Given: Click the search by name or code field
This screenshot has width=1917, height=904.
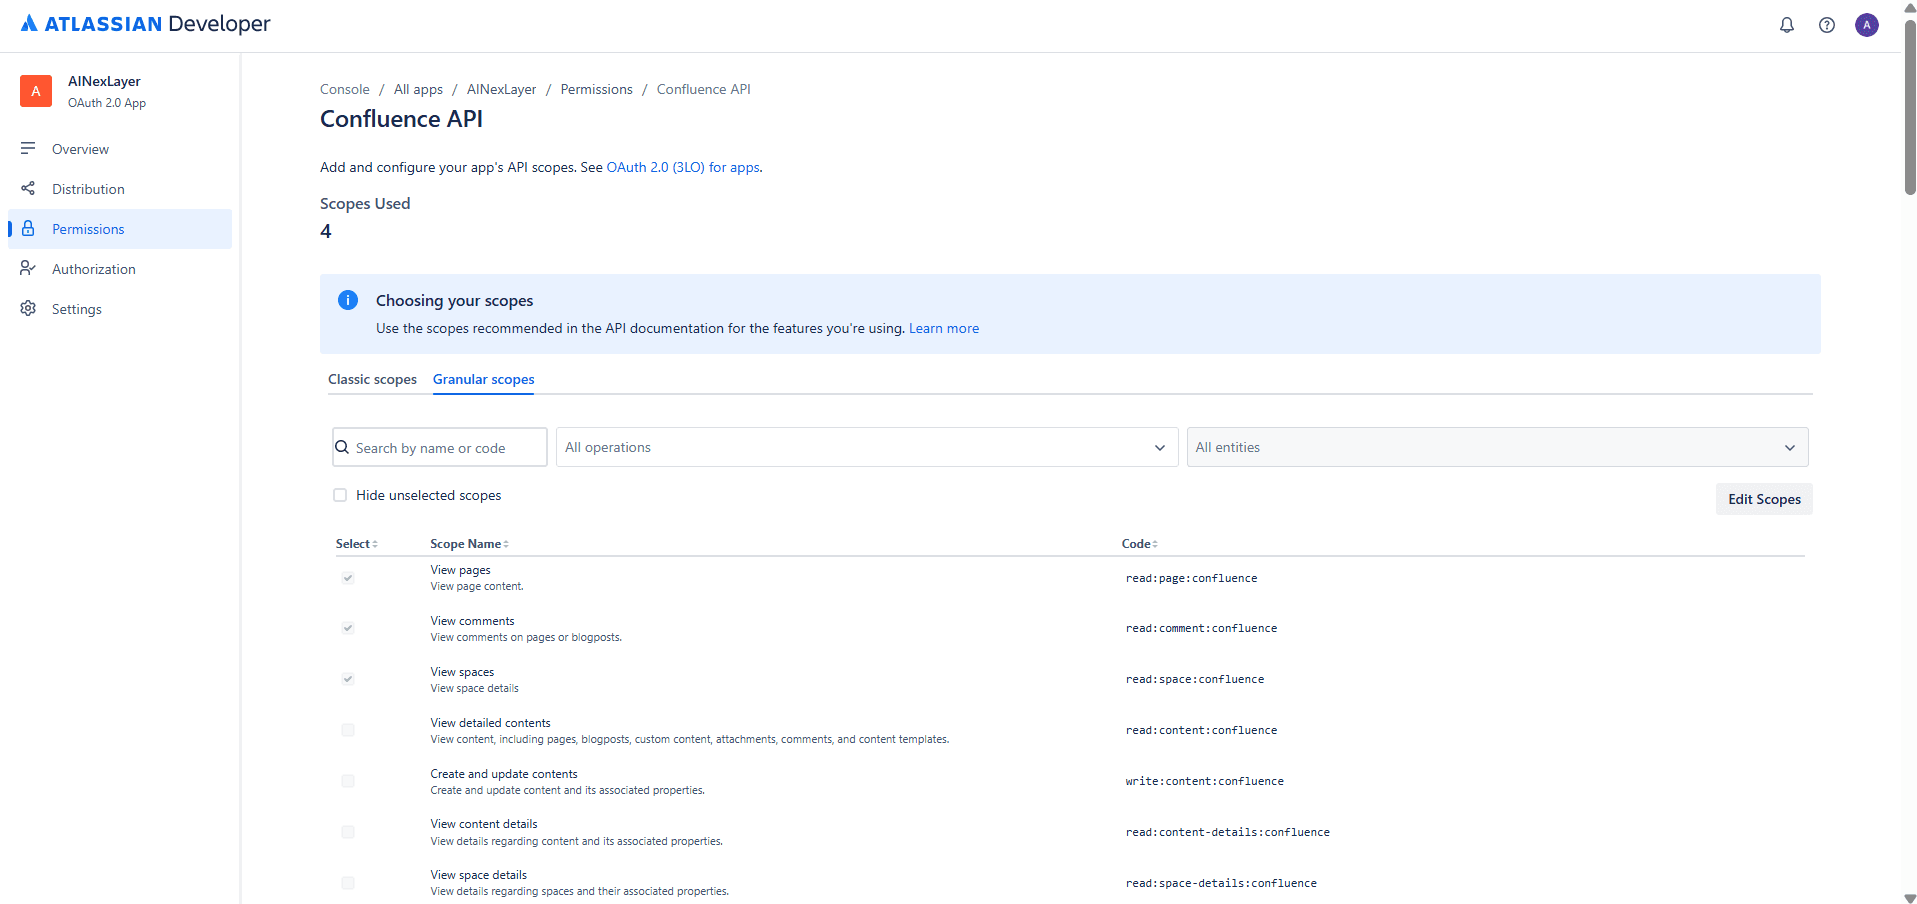Looking at the screenshot, I should [440, 447].
